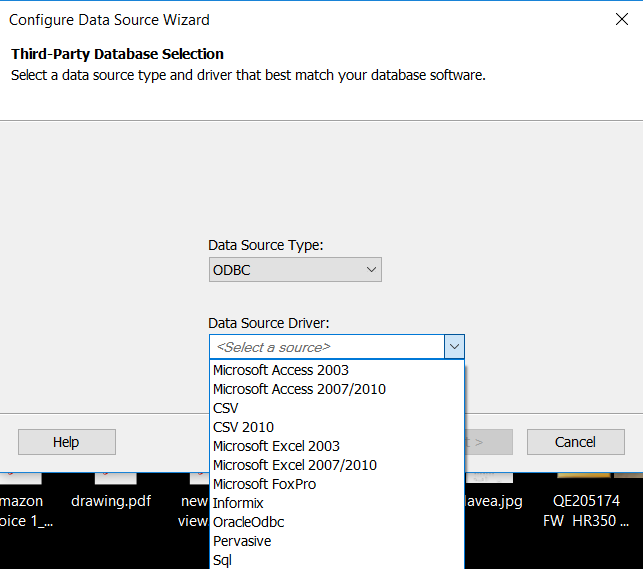
Task: Collapse the Data Source Driver dropdown arrow
Action: (454, 347)
